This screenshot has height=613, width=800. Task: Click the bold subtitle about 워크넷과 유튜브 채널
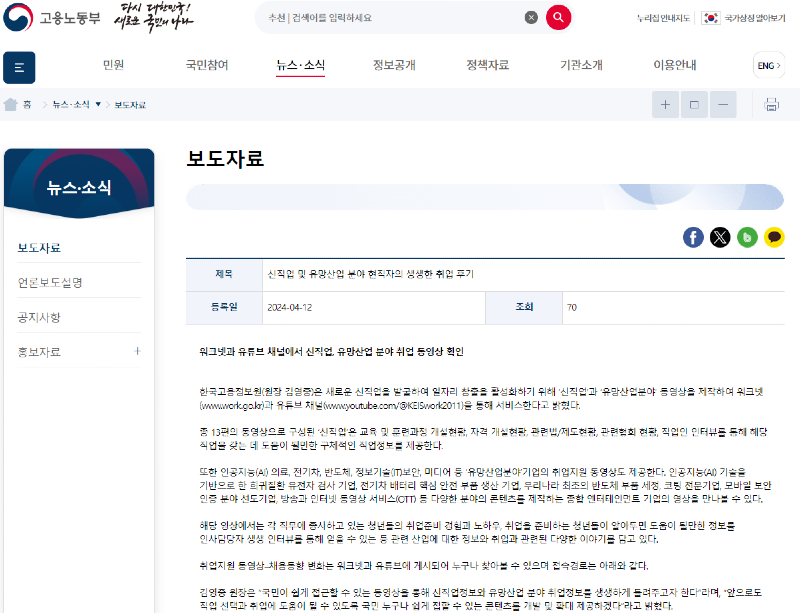(331, 352)
